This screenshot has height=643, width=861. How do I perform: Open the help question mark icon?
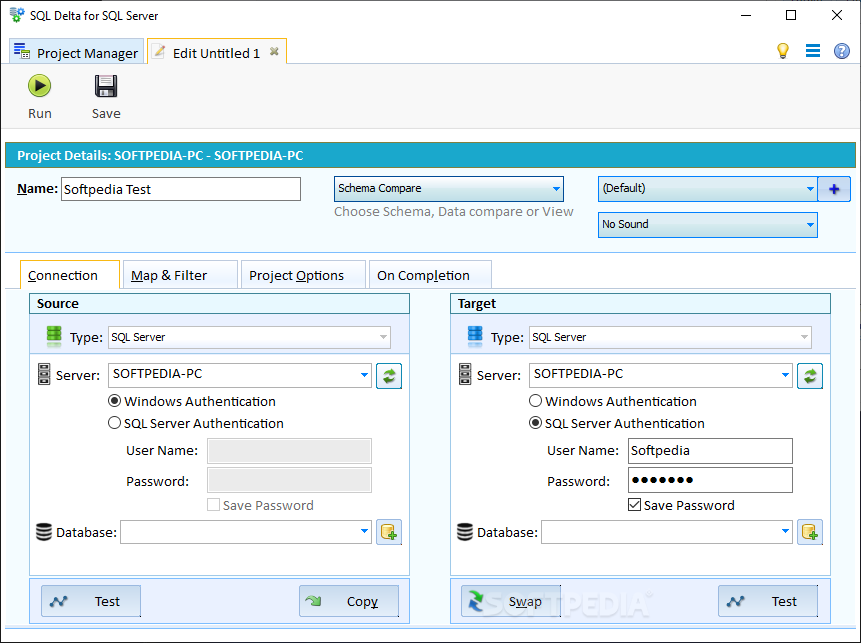(x=842, y=51)
